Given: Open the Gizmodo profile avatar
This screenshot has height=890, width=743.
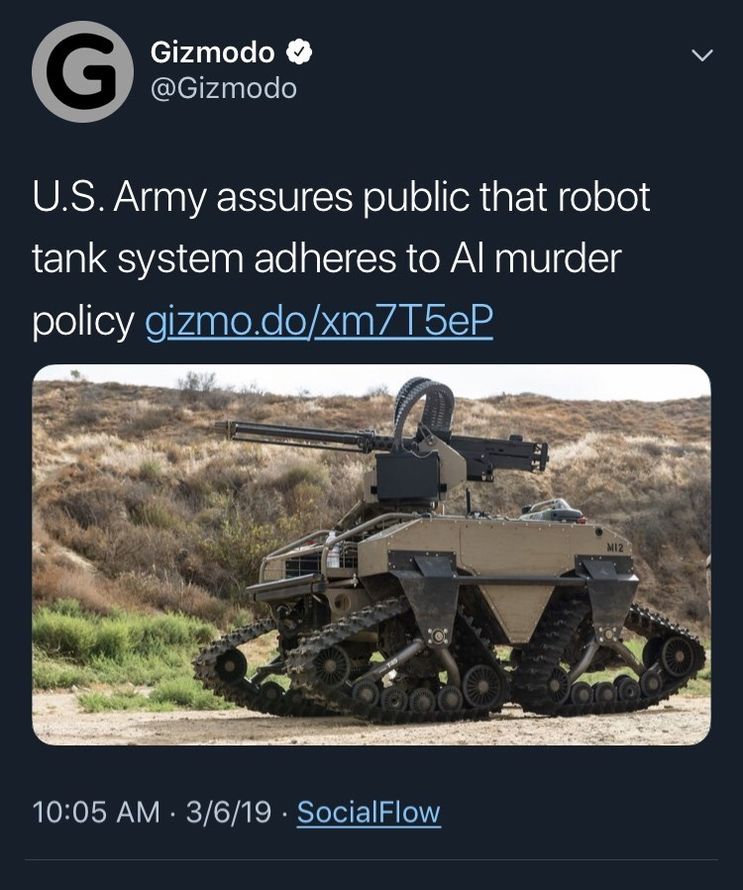Looking at the screenshot, I should [x=83, y=72].
